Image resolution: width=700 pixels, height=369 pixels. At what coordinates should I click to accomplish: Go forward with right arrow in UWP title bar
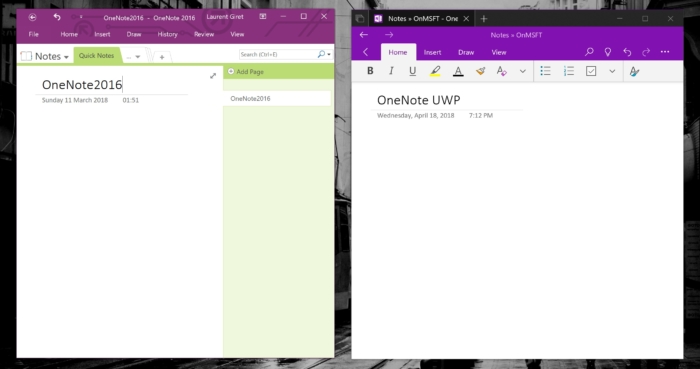389,35
